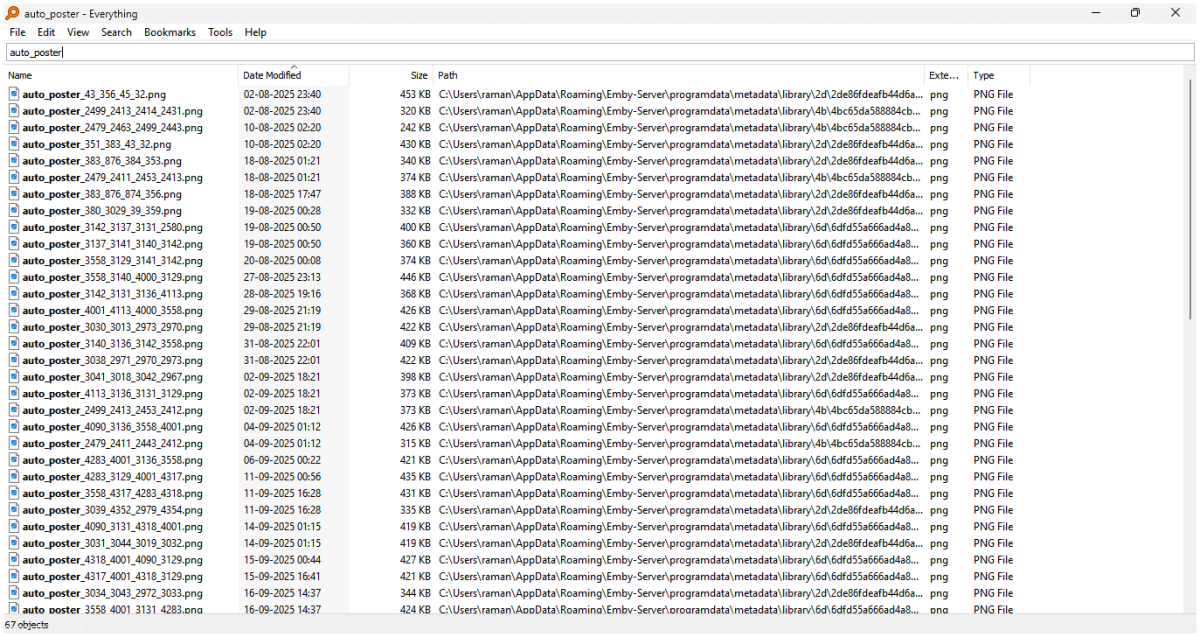Screen dimensions: 1200x637
Task: Click PNG icon of auto_poster_3038_2971_2970_2973.png
Action: [14, 360]
